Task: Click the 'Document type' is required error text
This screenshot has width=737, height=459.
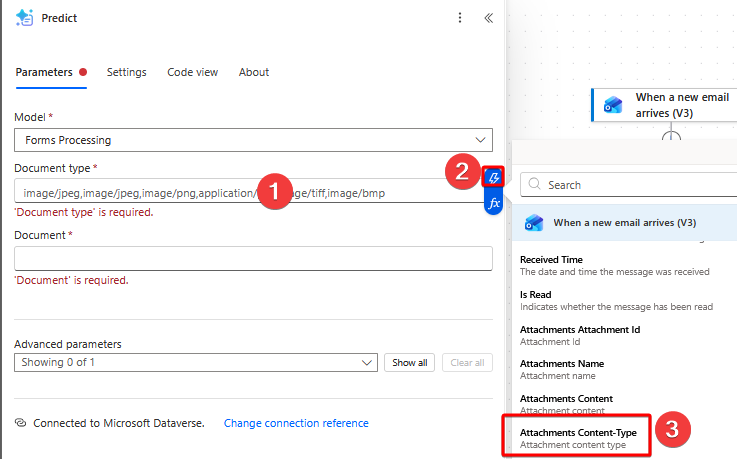Action: tap(84, 212)
